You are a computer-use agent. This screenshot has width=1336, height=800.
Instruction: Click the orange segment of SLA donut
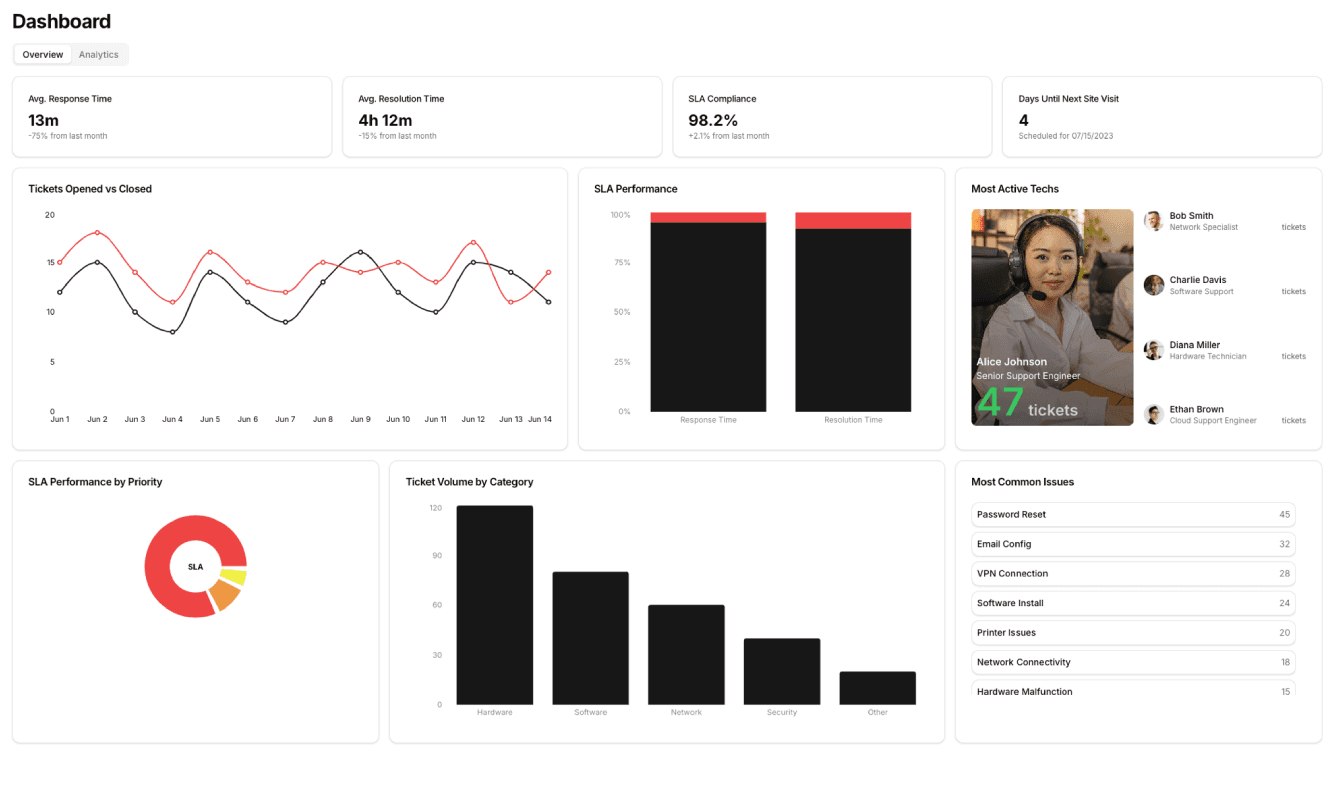point(225,595)
